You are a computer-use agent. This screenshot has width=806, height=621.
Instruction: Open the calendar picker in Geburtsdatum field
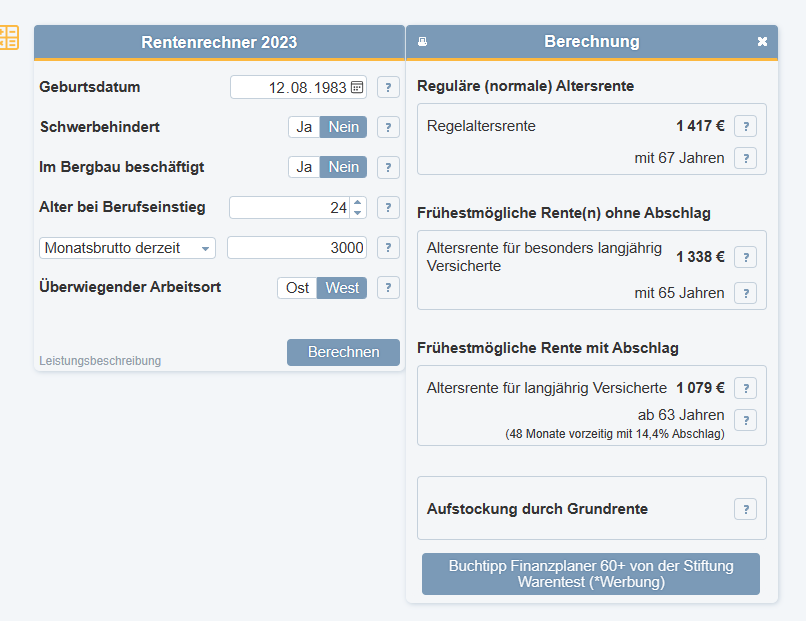357,87
